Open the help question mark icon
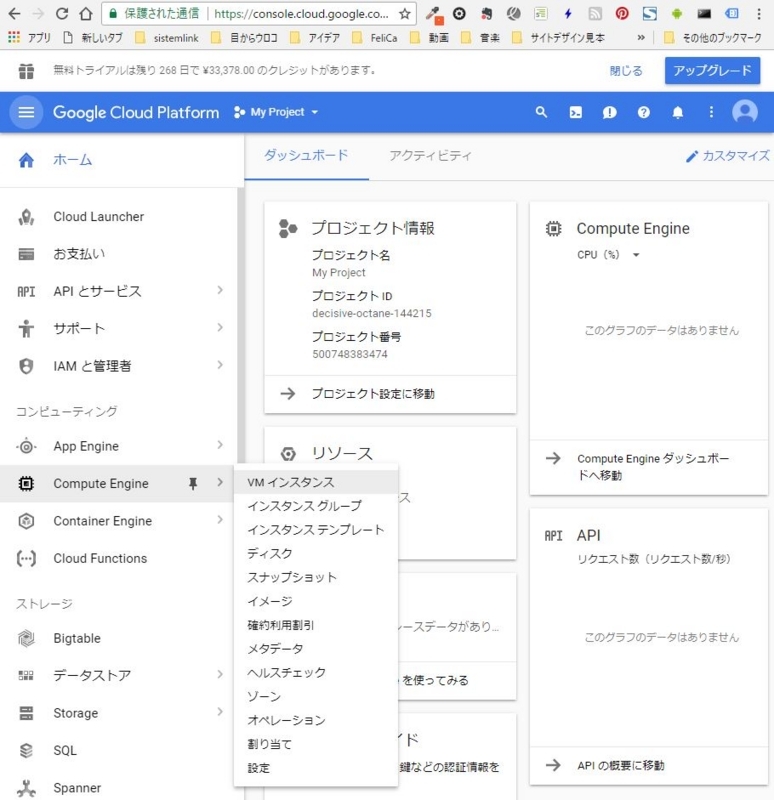Screen dimensions: 774x800 (644, 112)
